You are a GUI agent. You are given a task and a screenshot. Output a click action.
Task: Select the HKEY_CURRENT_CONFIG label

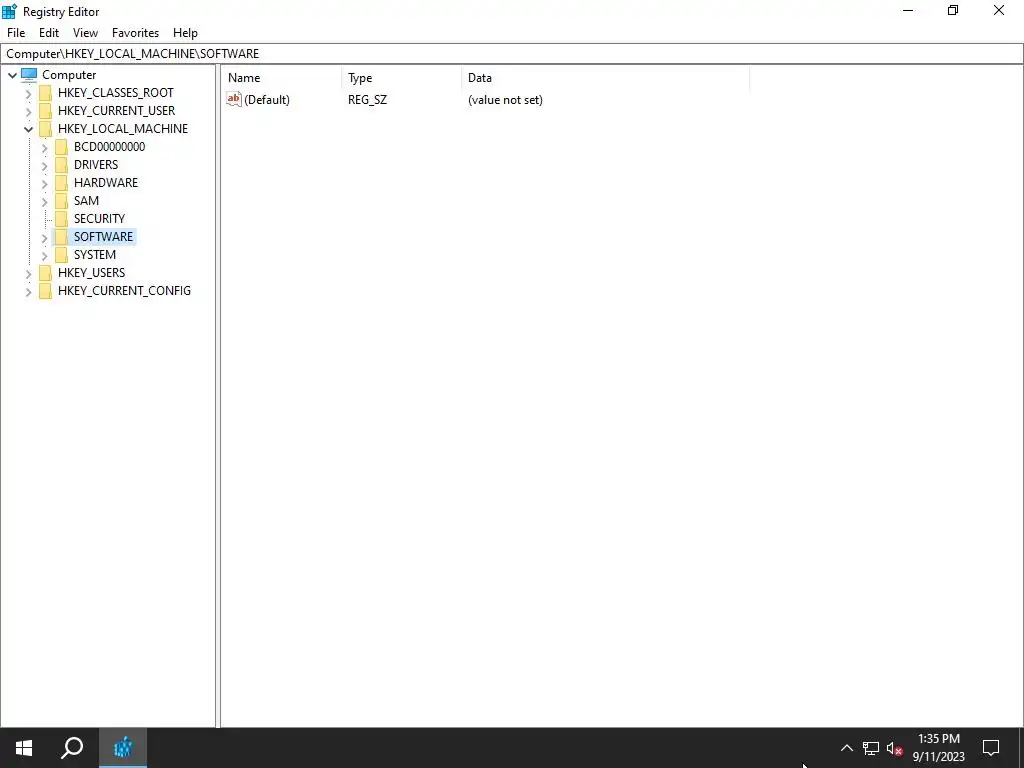[124, 291]
